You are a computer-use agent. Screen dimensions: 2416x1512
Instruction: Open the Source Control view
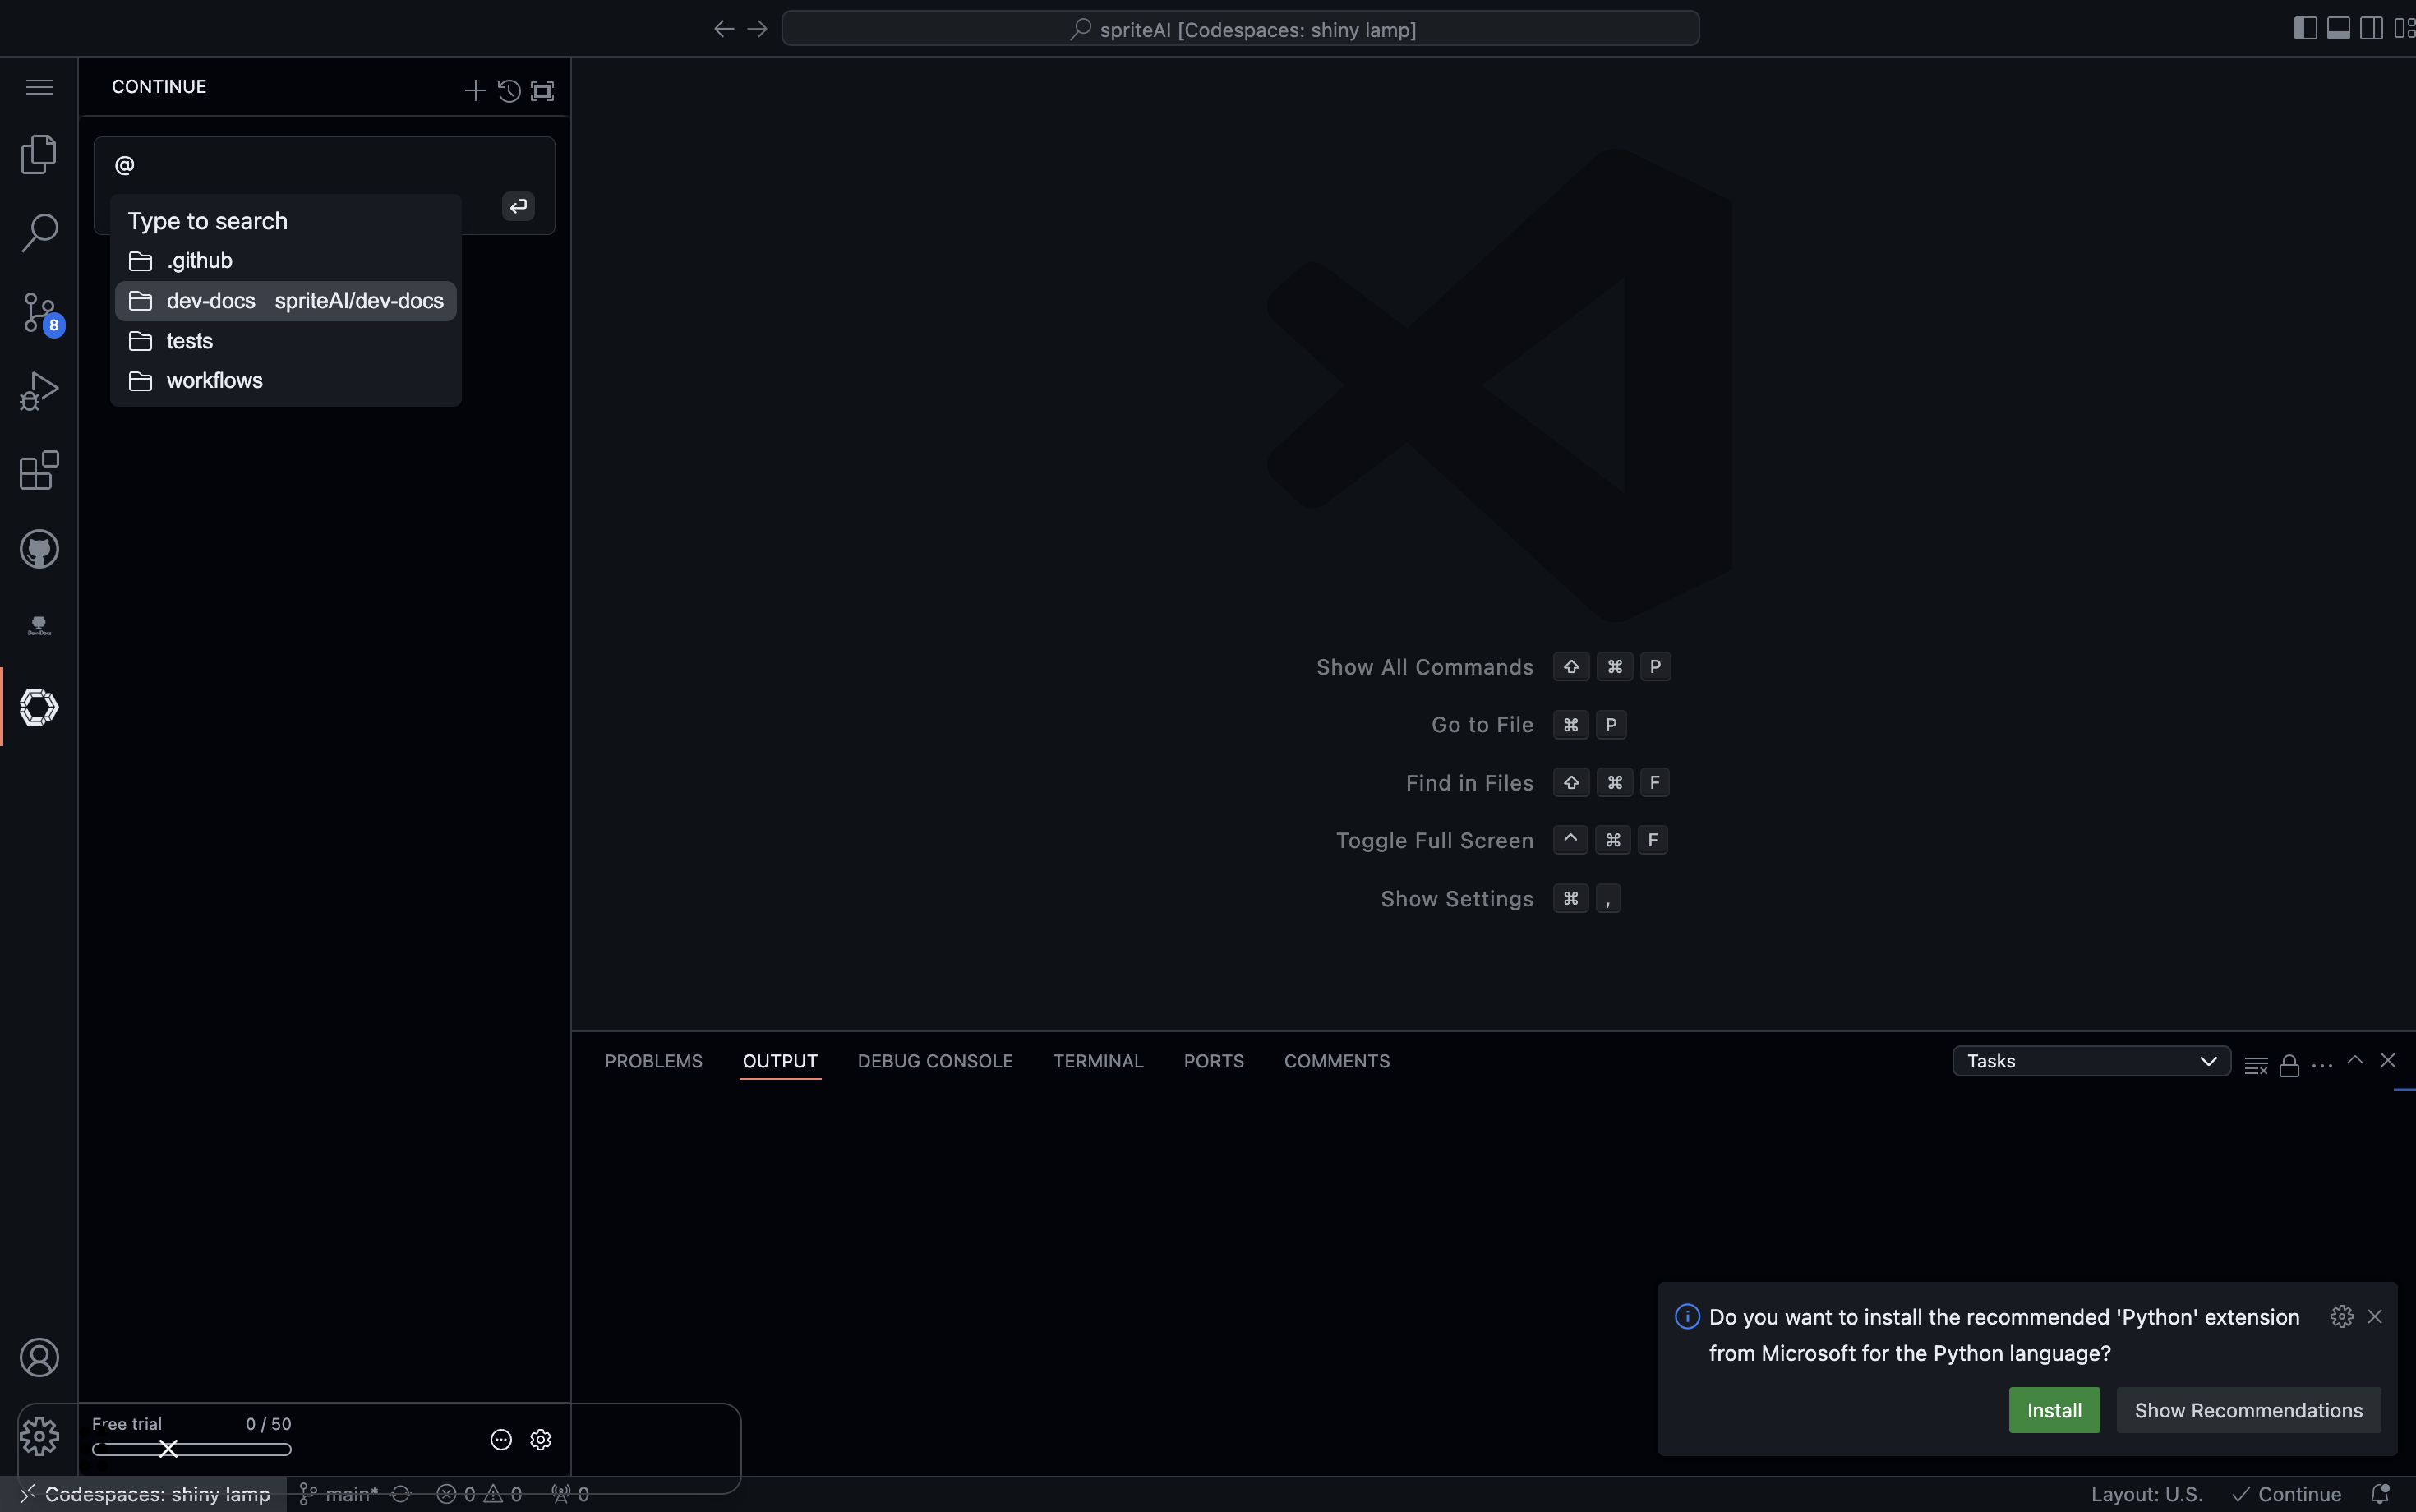tap(38, 312)
